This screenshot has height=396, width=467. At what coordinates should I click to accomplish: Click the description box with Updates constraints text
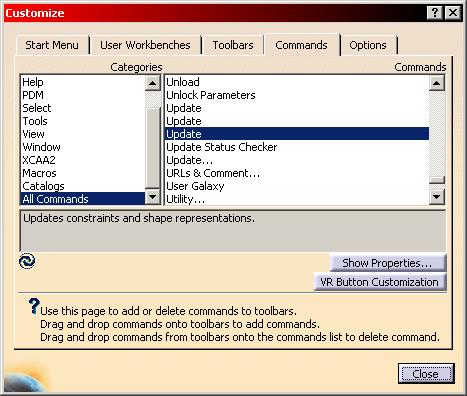tap(233, 231)
